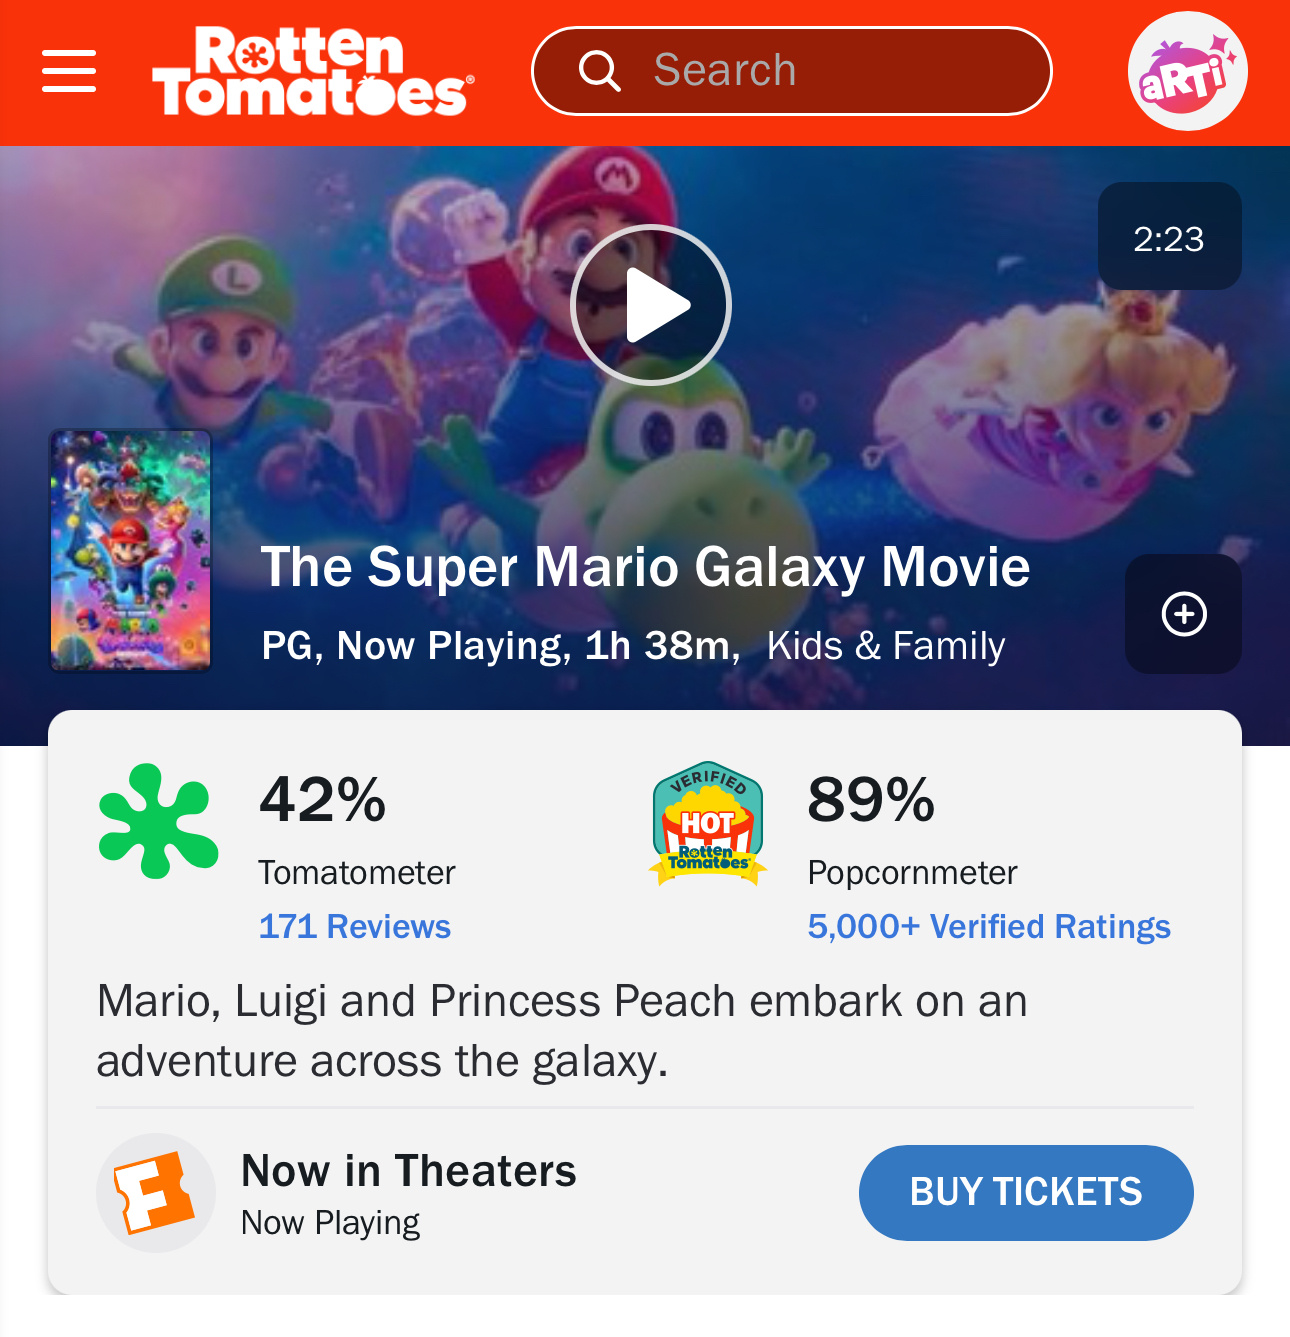Play the movie trailer
The image size is (1290, 1337).
tap(651, 305)
